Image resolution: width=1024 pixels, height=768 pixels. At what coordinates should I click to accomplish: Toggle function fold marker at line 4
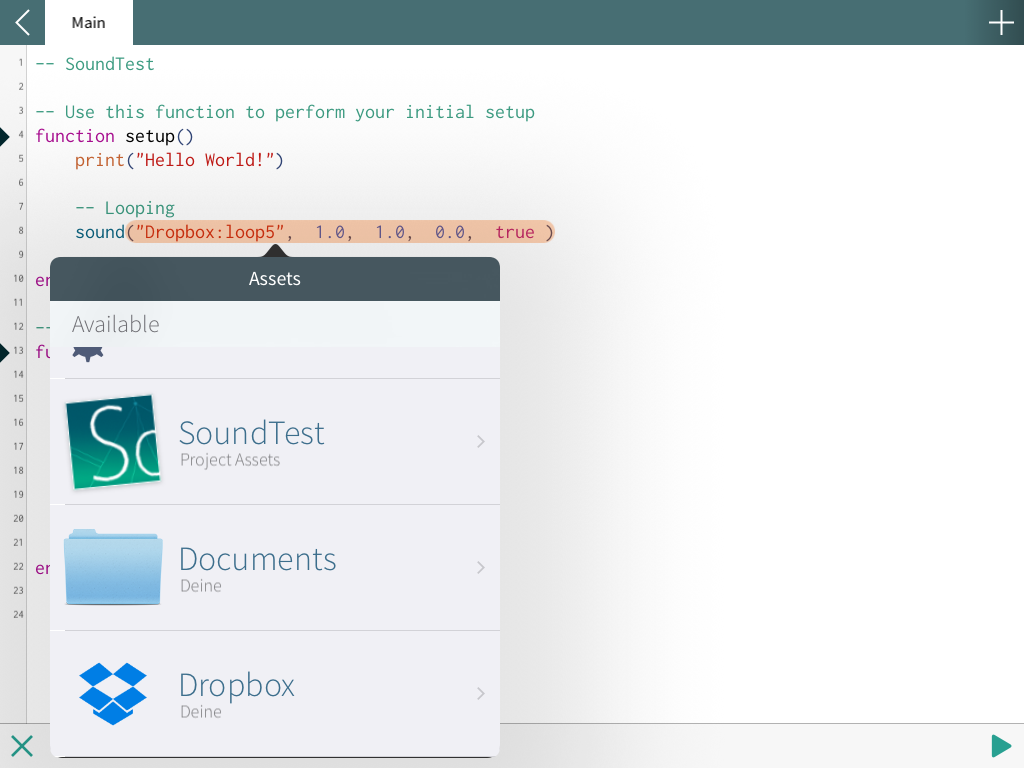[5, 136]
